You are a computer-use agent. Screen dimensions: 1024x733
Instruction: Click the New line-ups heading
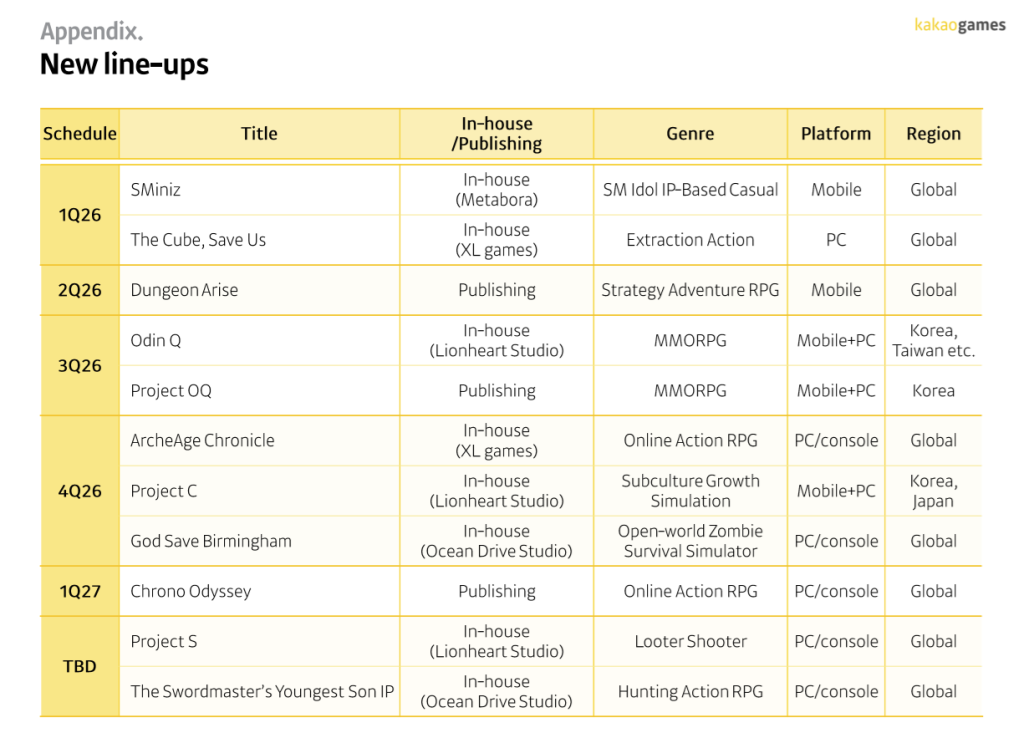point(124,65)
